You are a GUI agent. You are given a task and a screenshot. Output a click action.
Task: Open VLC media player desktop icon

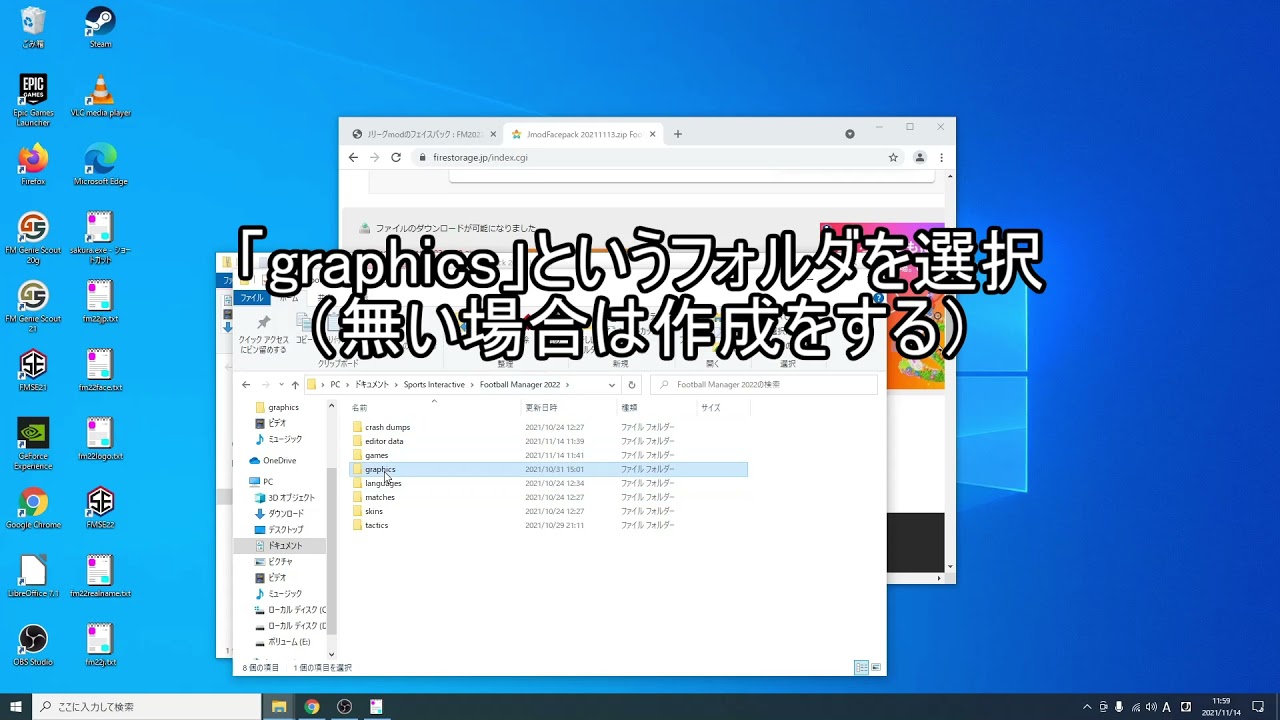click(x=100, y=96)
